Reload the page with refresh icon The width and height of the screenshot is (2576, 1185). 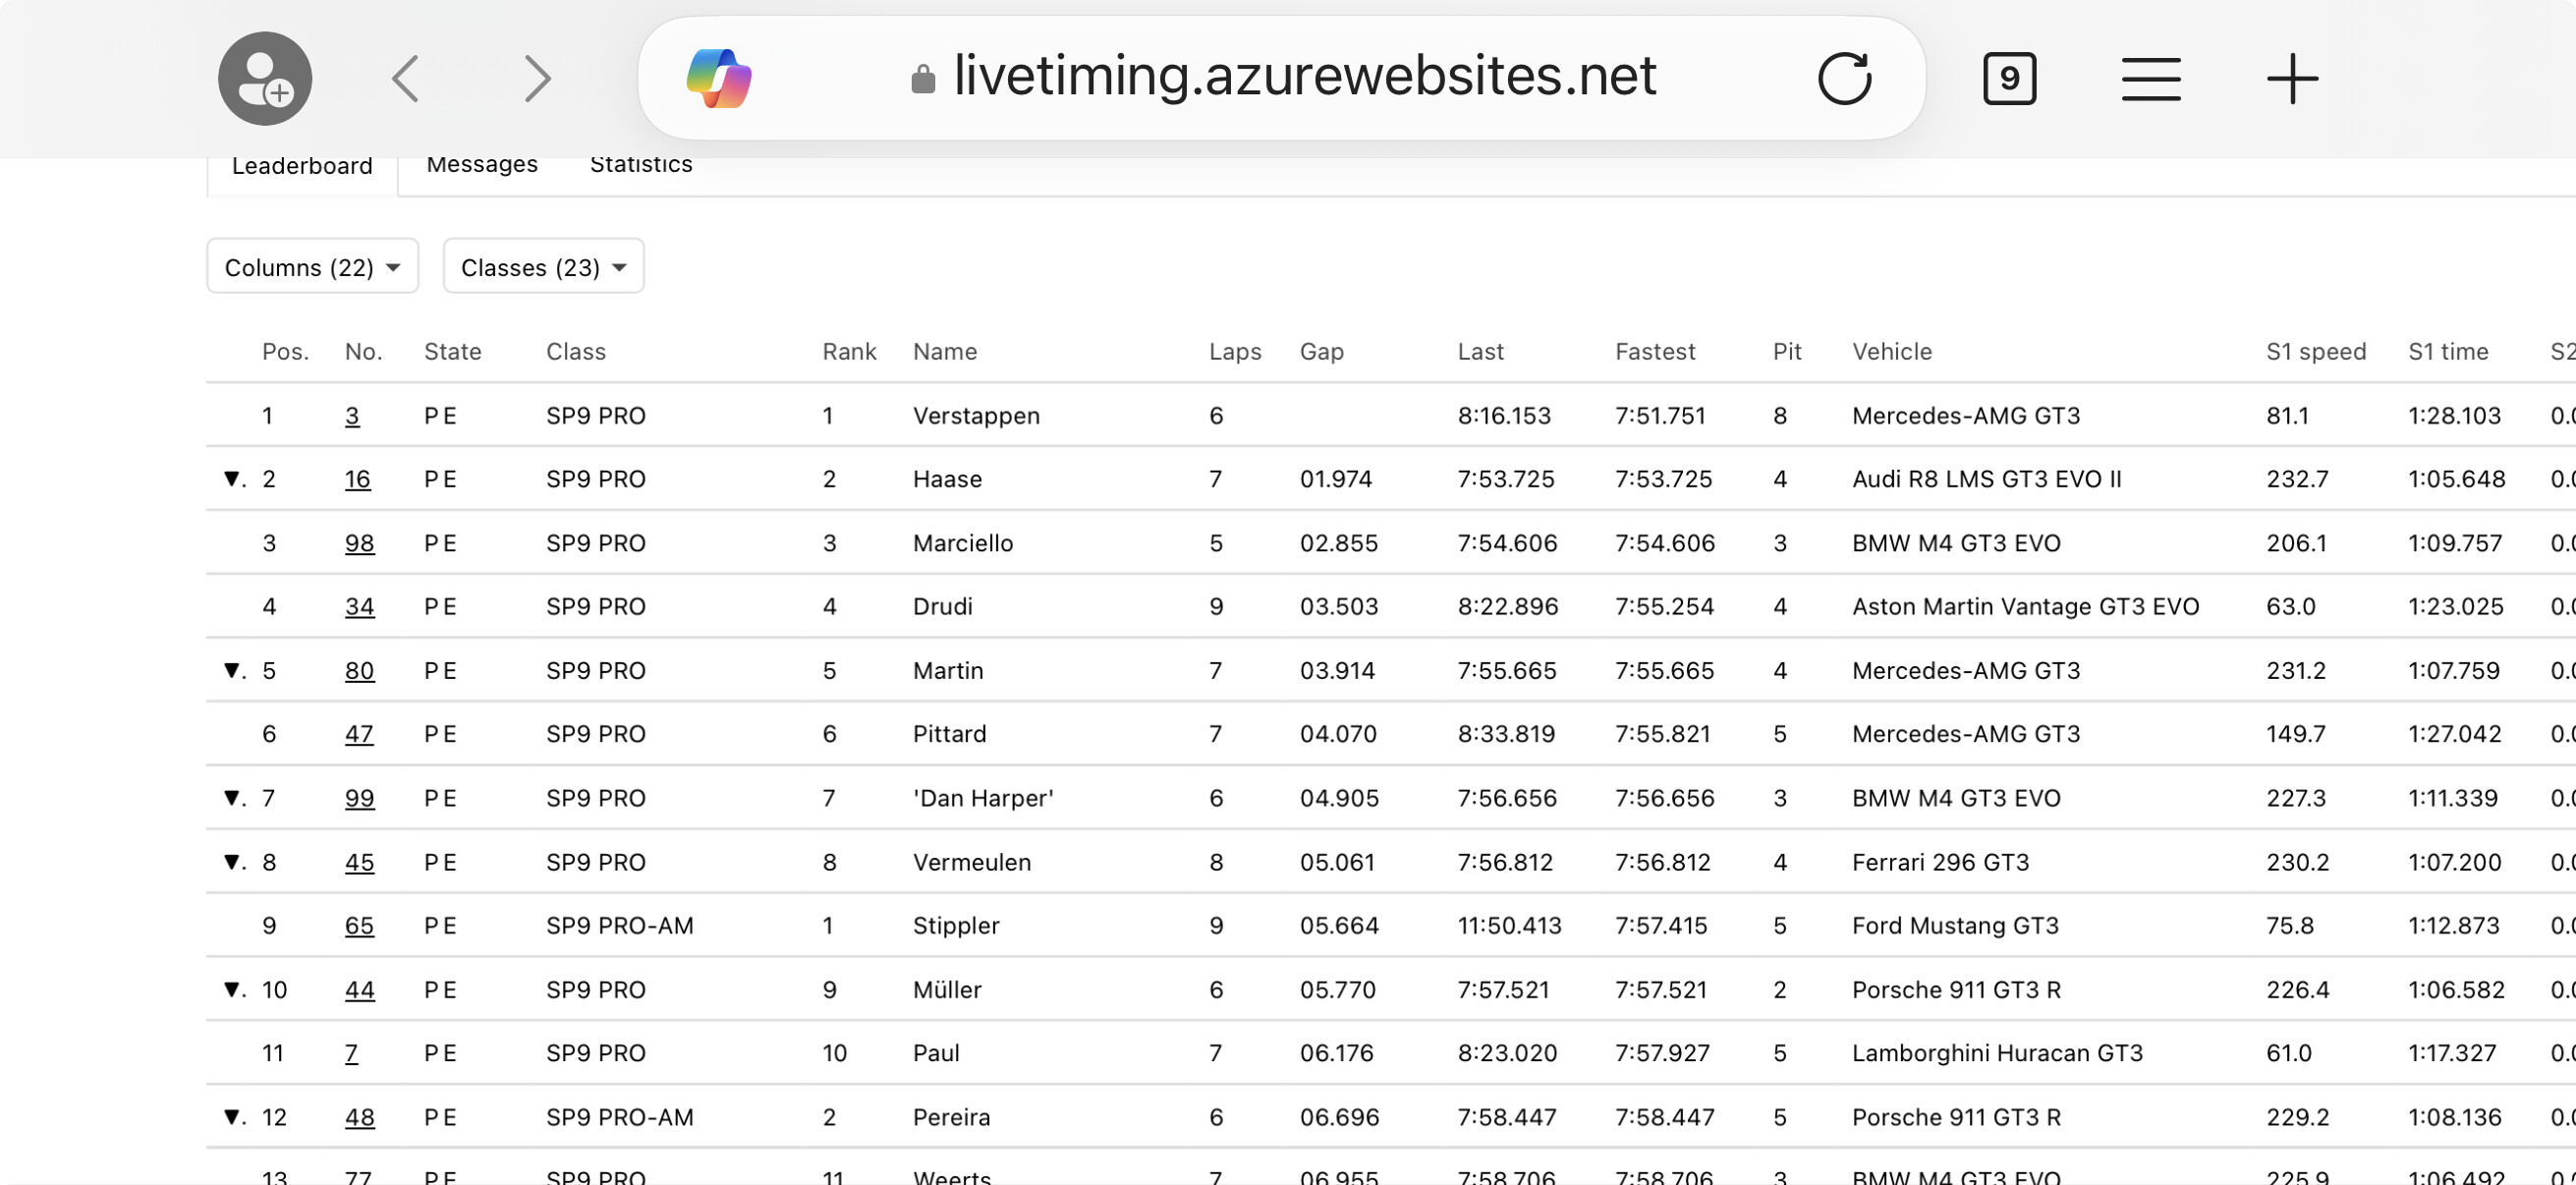tap(1844, 78)
